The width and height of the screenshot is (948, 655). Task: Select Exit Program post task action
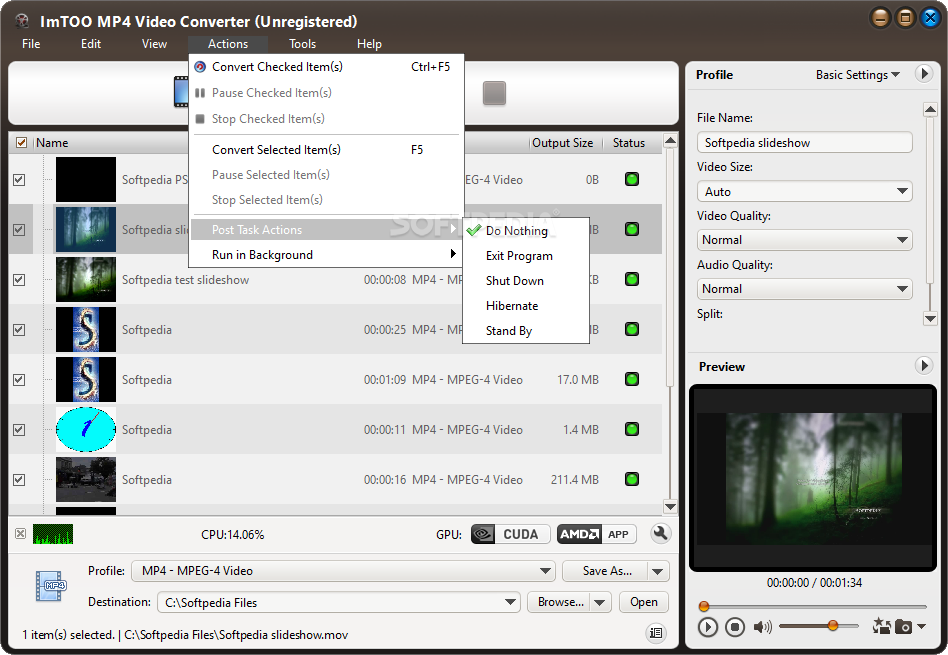click(526, 256)
